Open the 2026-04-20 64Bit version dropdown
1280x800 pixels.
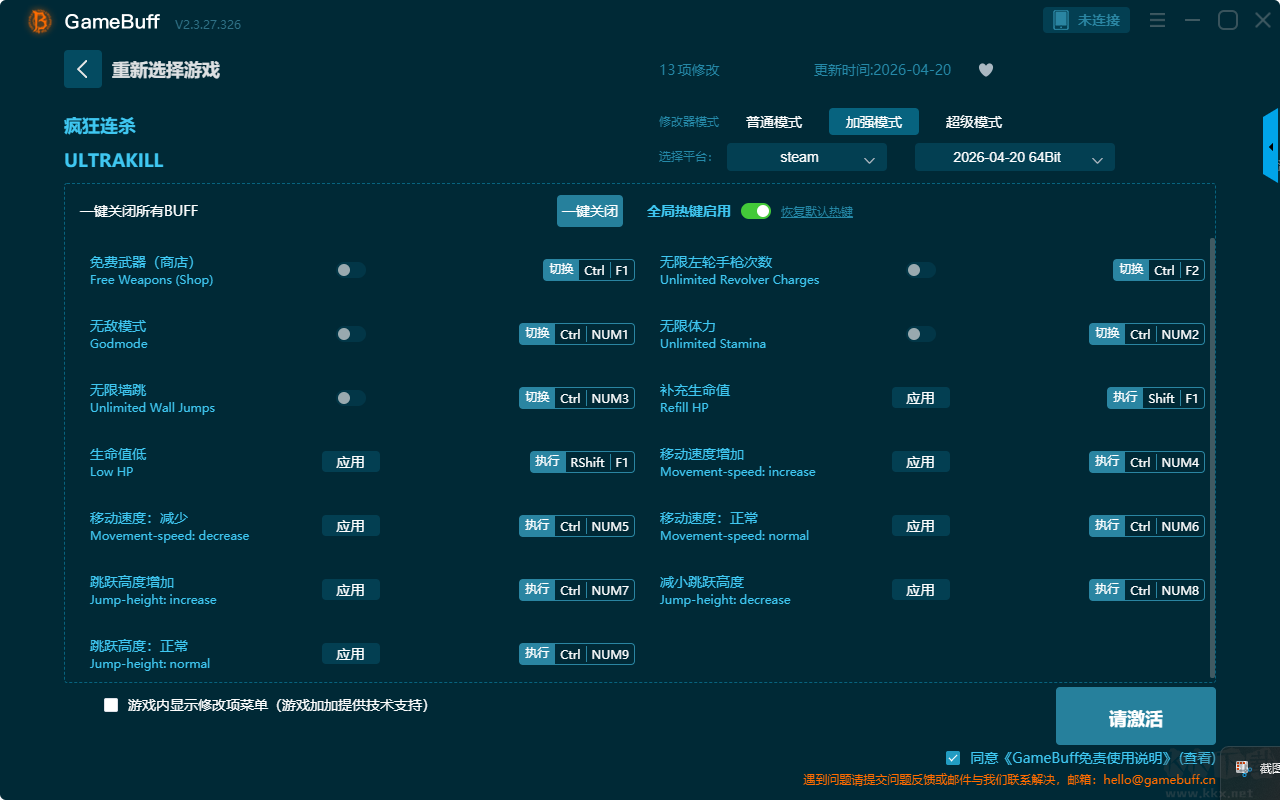click(x=1015, y=157)
